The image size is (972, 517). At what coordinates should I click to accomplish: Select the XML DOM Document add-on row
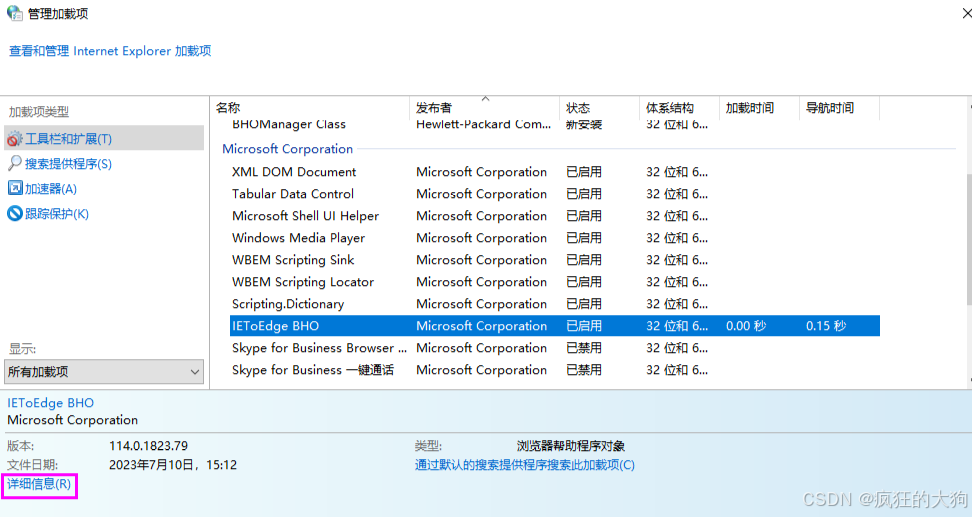(554, 172)
